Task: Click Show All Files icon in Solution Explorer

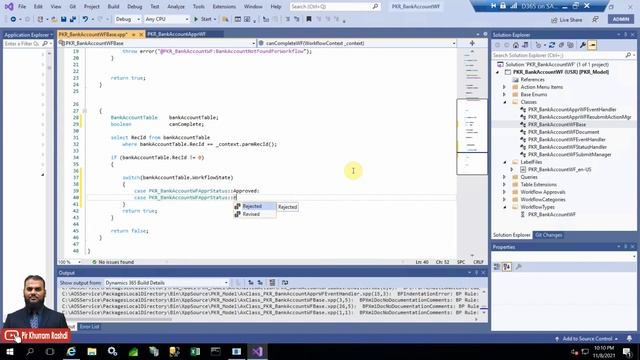Action: tap(571, 45)
